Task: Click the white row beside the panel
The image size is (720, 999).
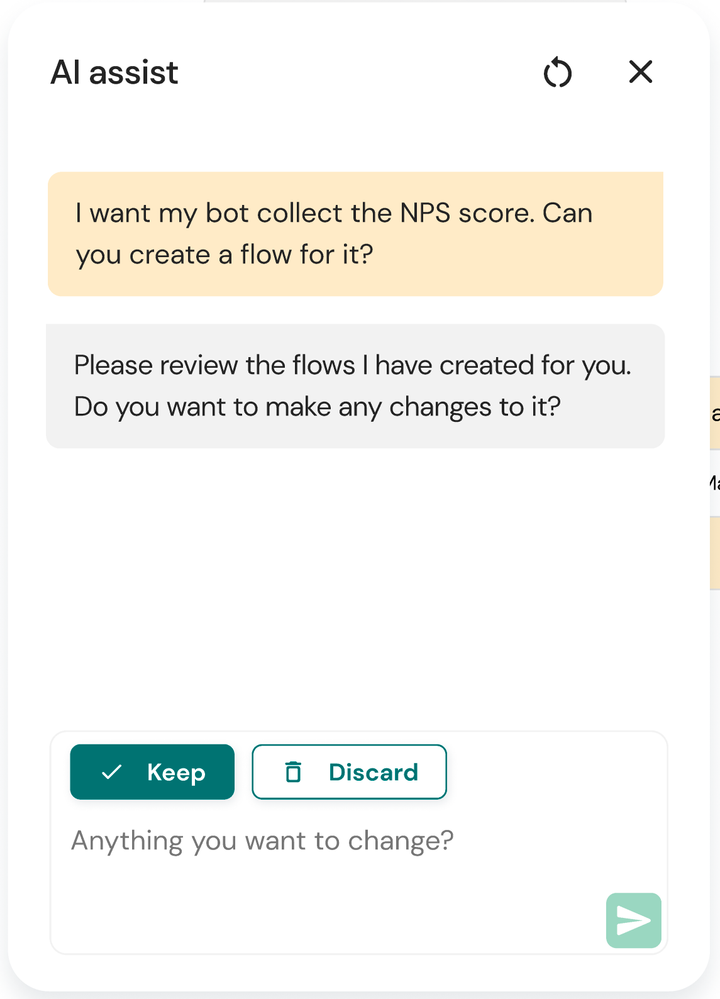Action: (715, 483)
